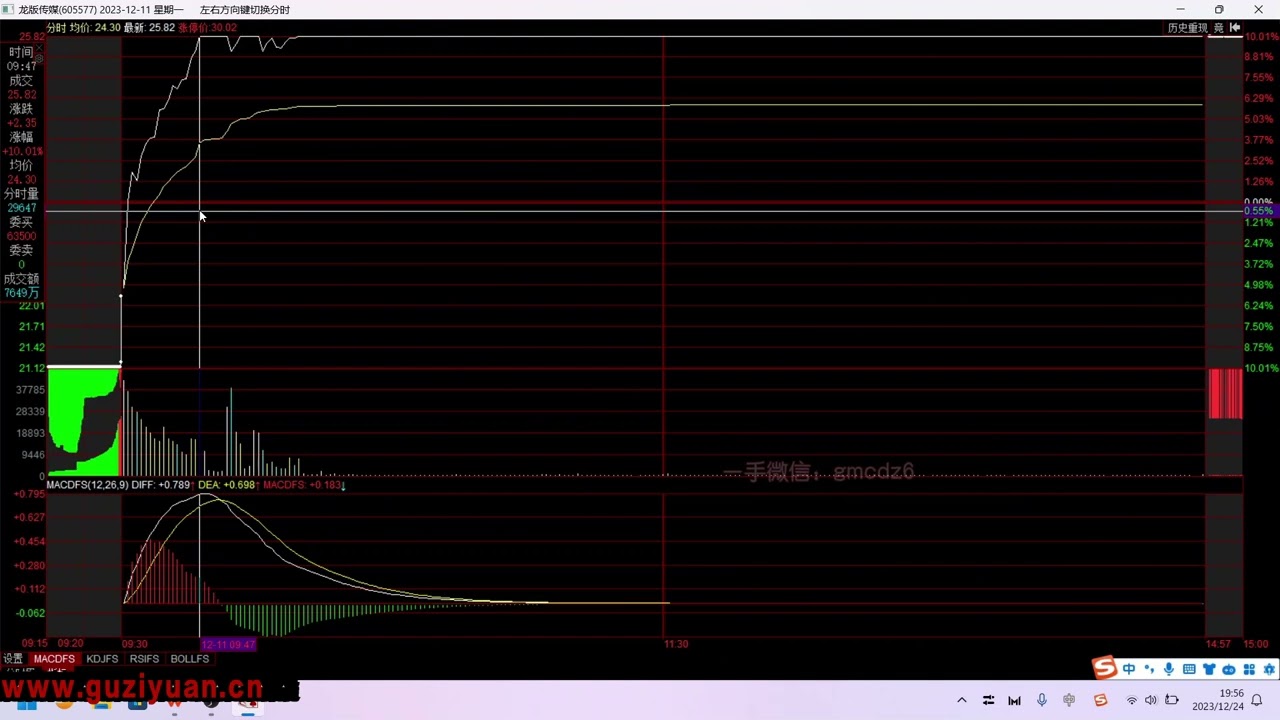
Task: Open the 设置 indicator settings
Action: [13, 659]
